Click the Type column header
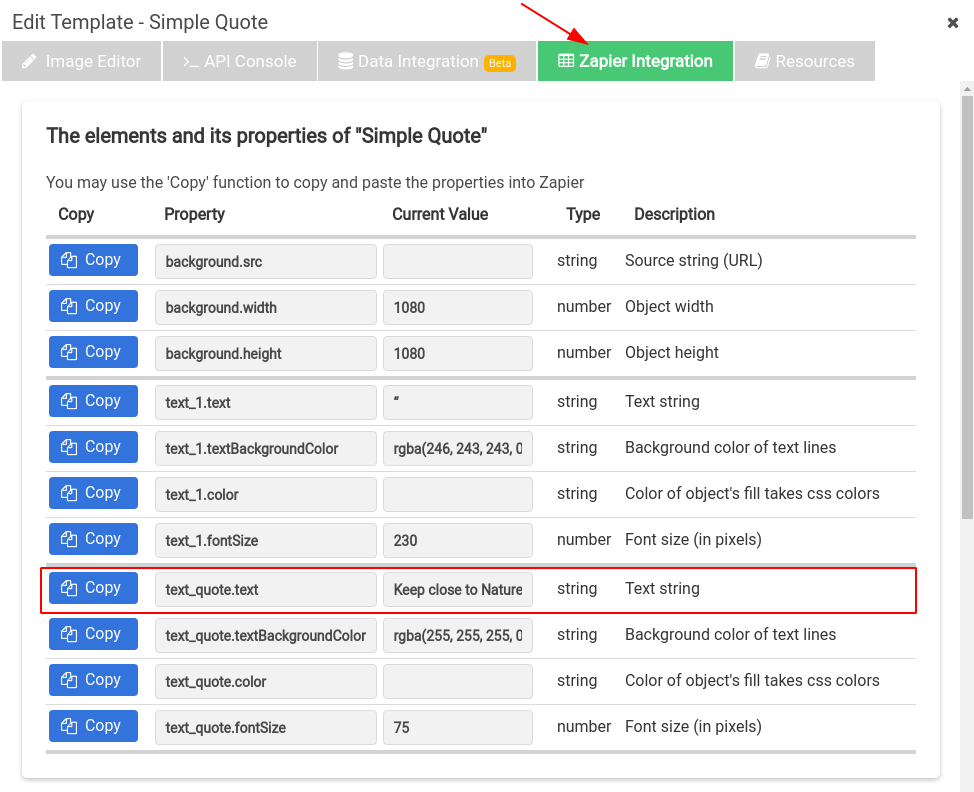Viewport: 974px width, 792px height. point(583,214)
